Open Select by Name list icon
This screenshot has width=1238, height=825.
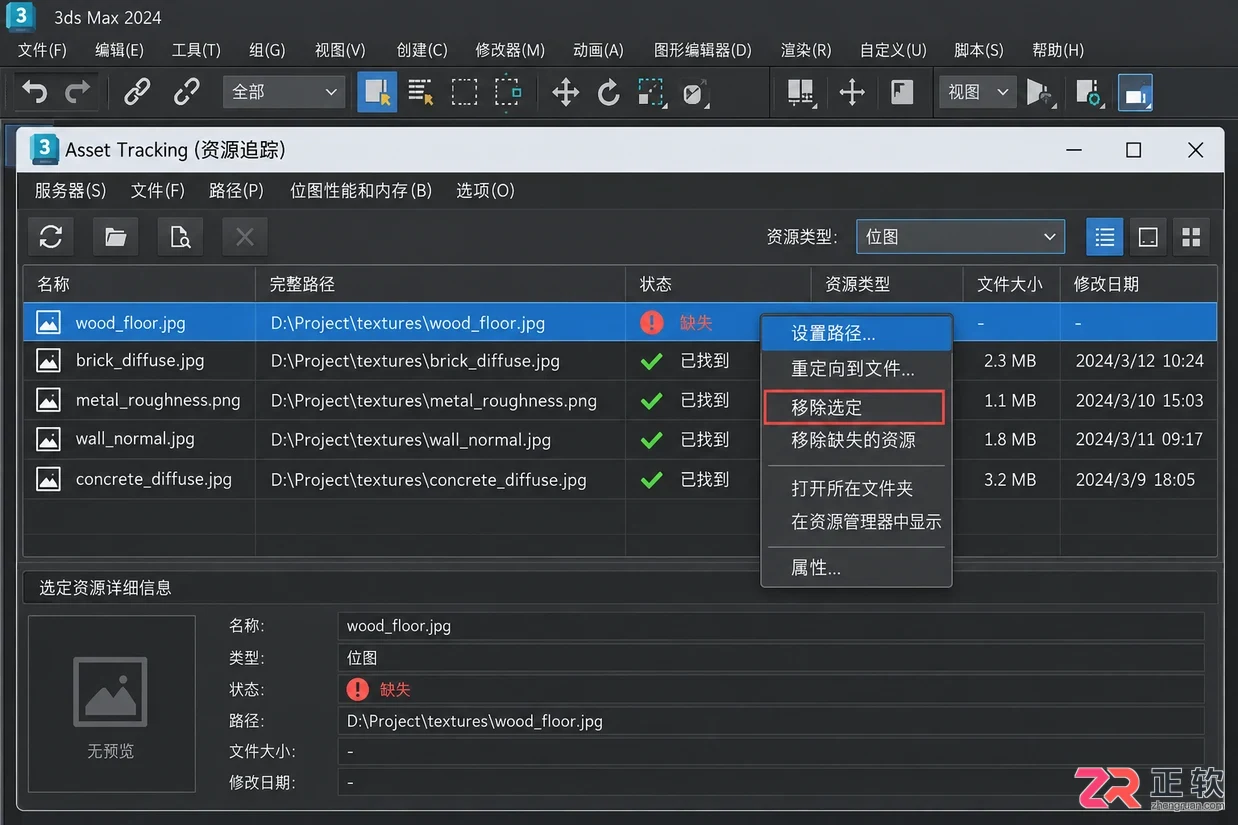point(420,93)
